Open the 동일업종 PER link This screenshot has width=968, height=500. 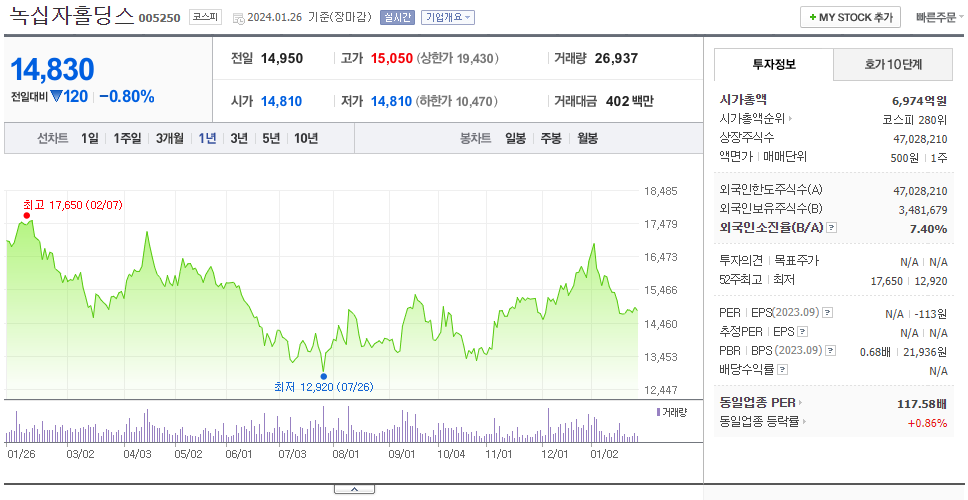pos(761,403)
